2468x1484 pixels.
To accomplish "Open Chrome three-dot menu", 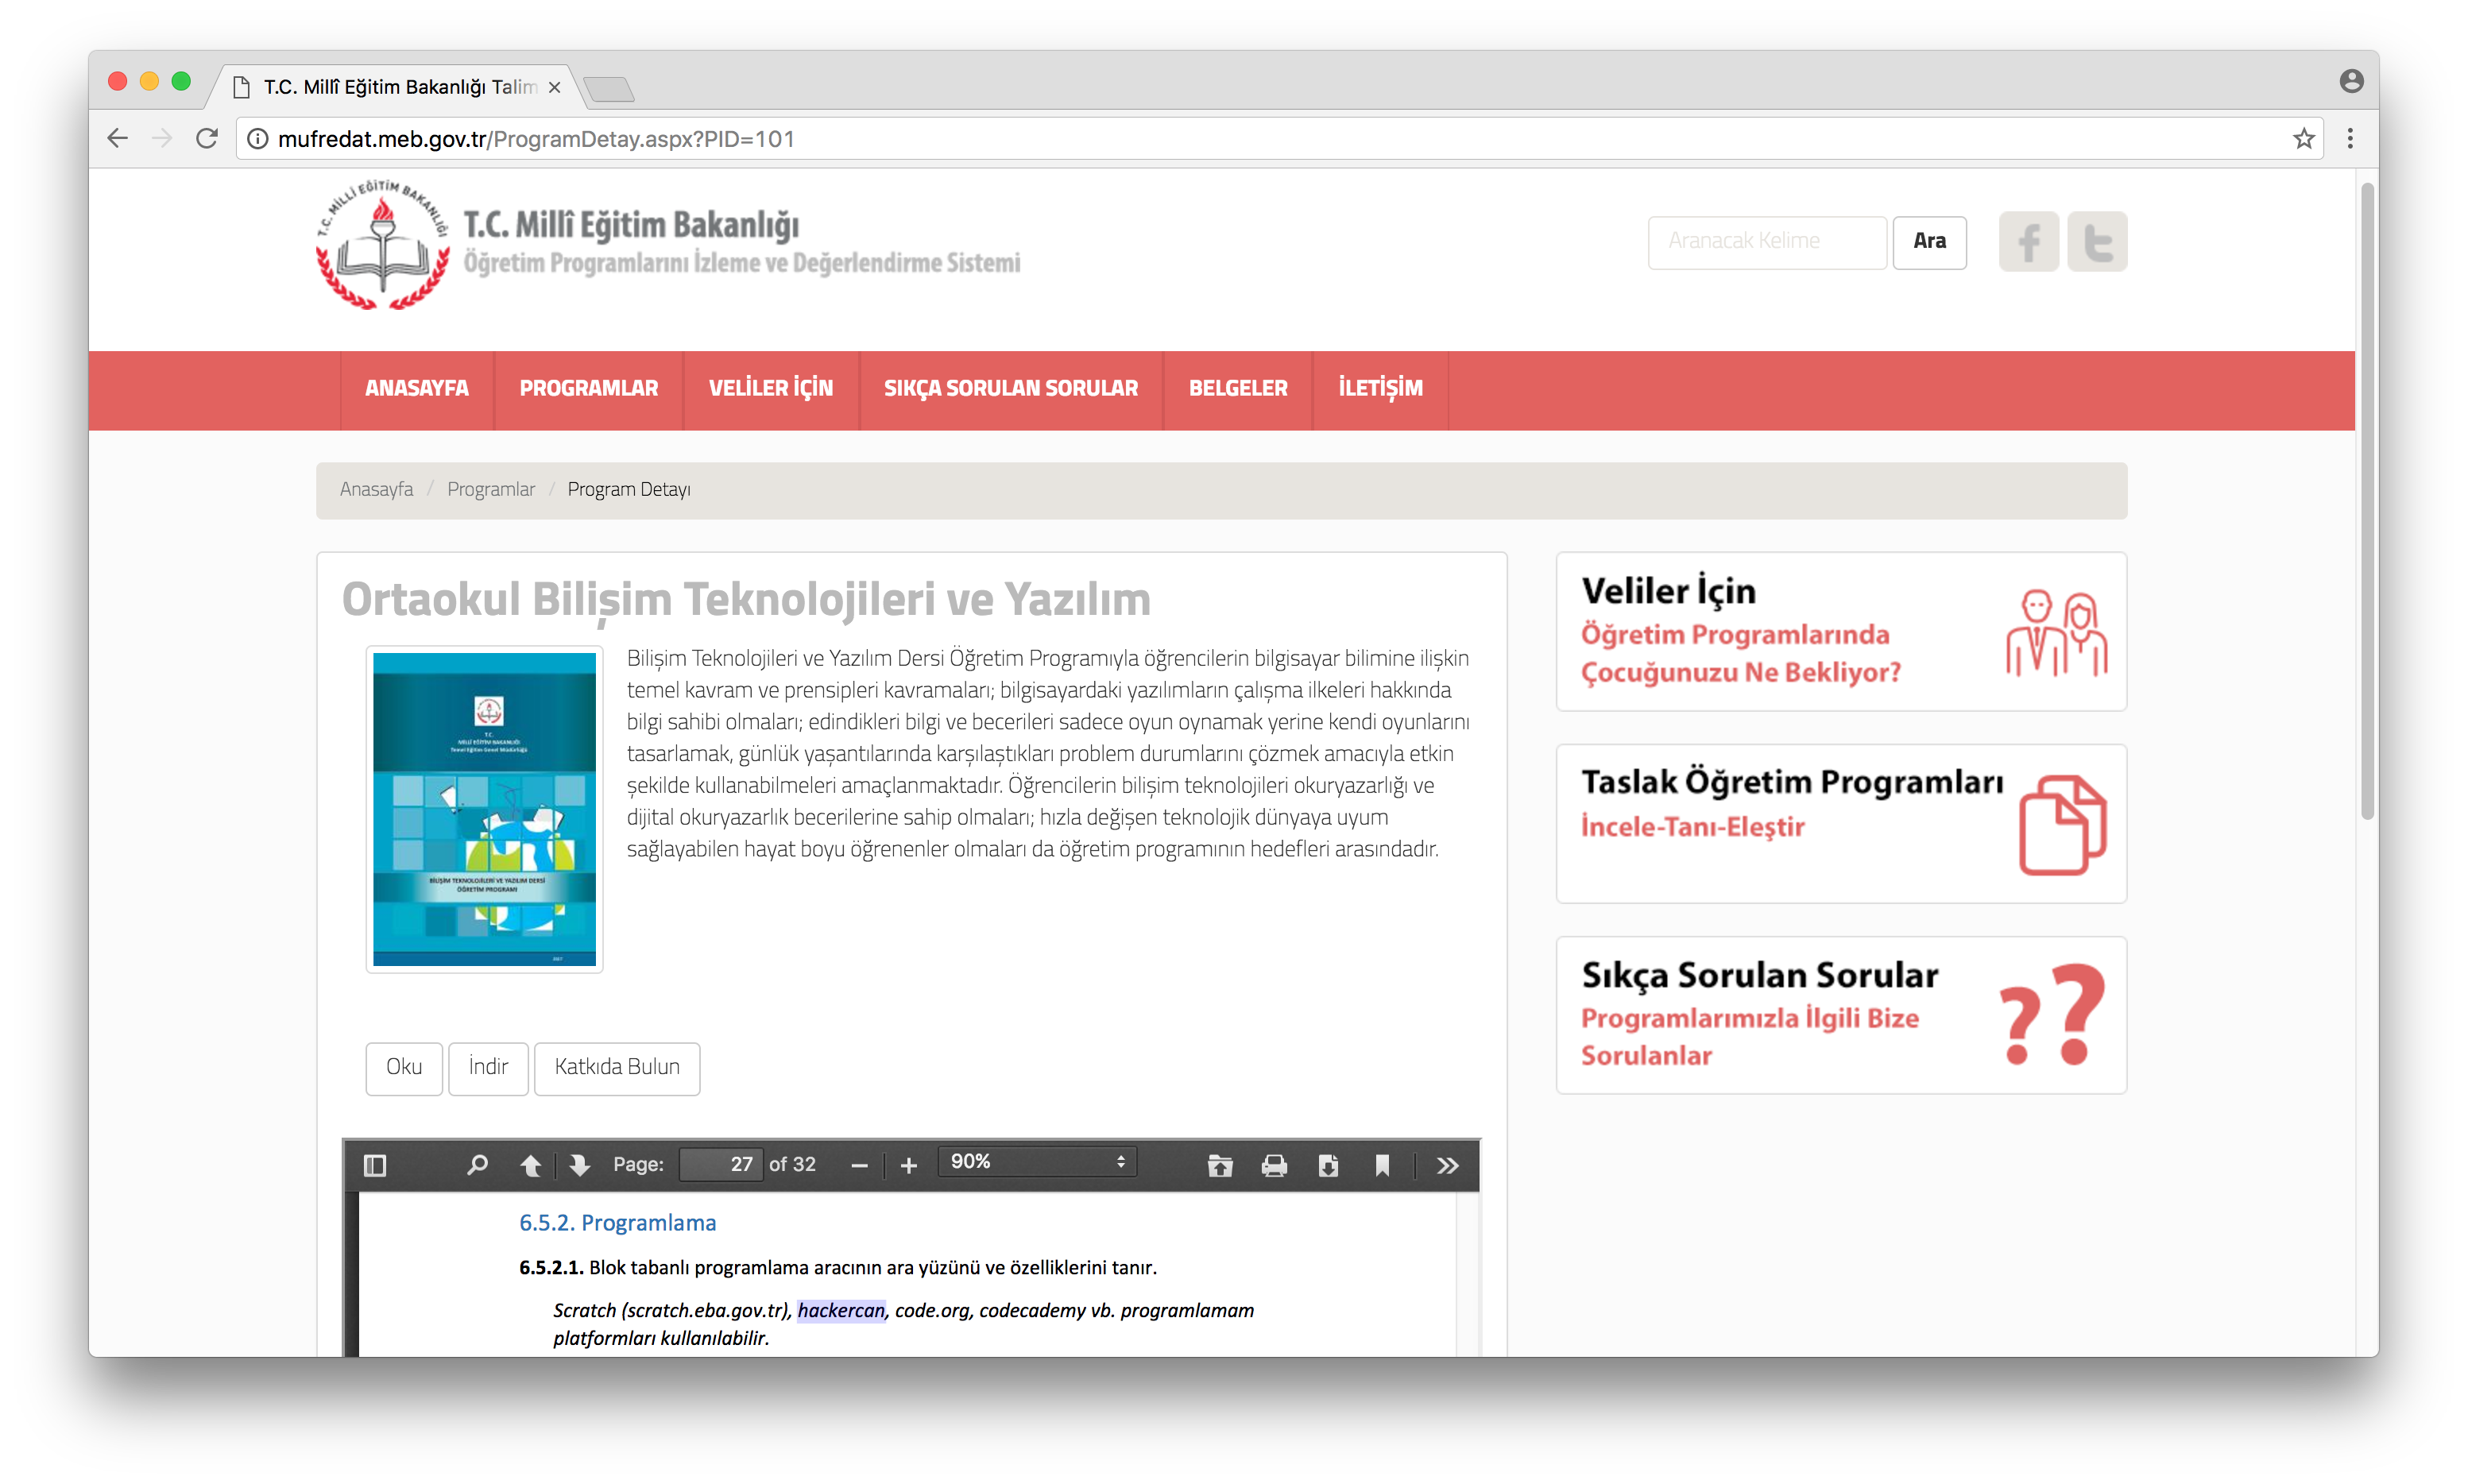I will (x=2350, y=138).
